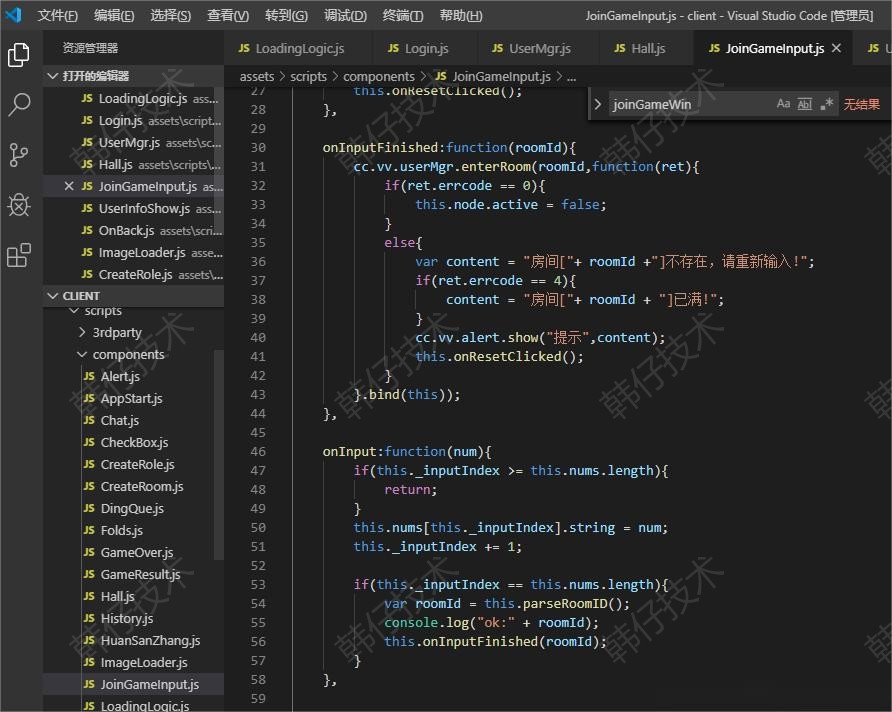Switch to the Hall.js tab
The height and width of the screenshot is (712, 892).
(x=646, y=48)
